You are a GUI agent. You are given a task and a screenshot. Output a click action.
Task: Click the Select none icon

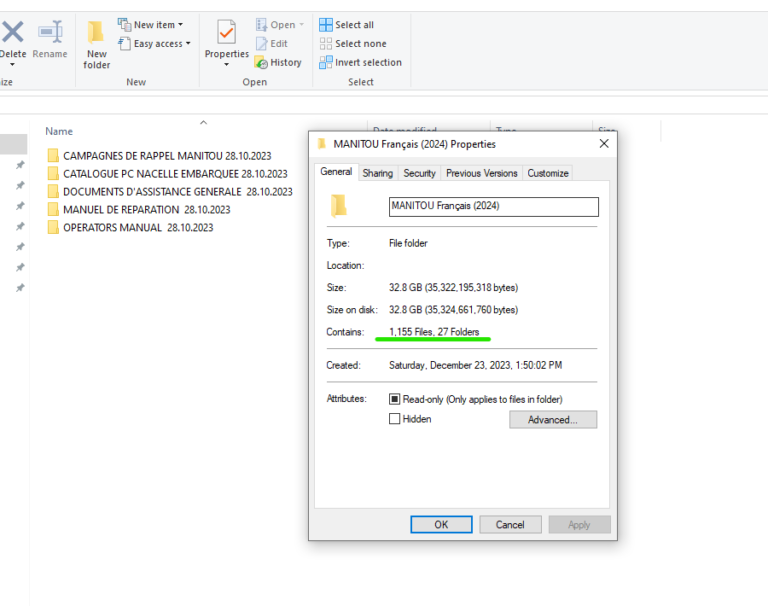coord(326,44)
